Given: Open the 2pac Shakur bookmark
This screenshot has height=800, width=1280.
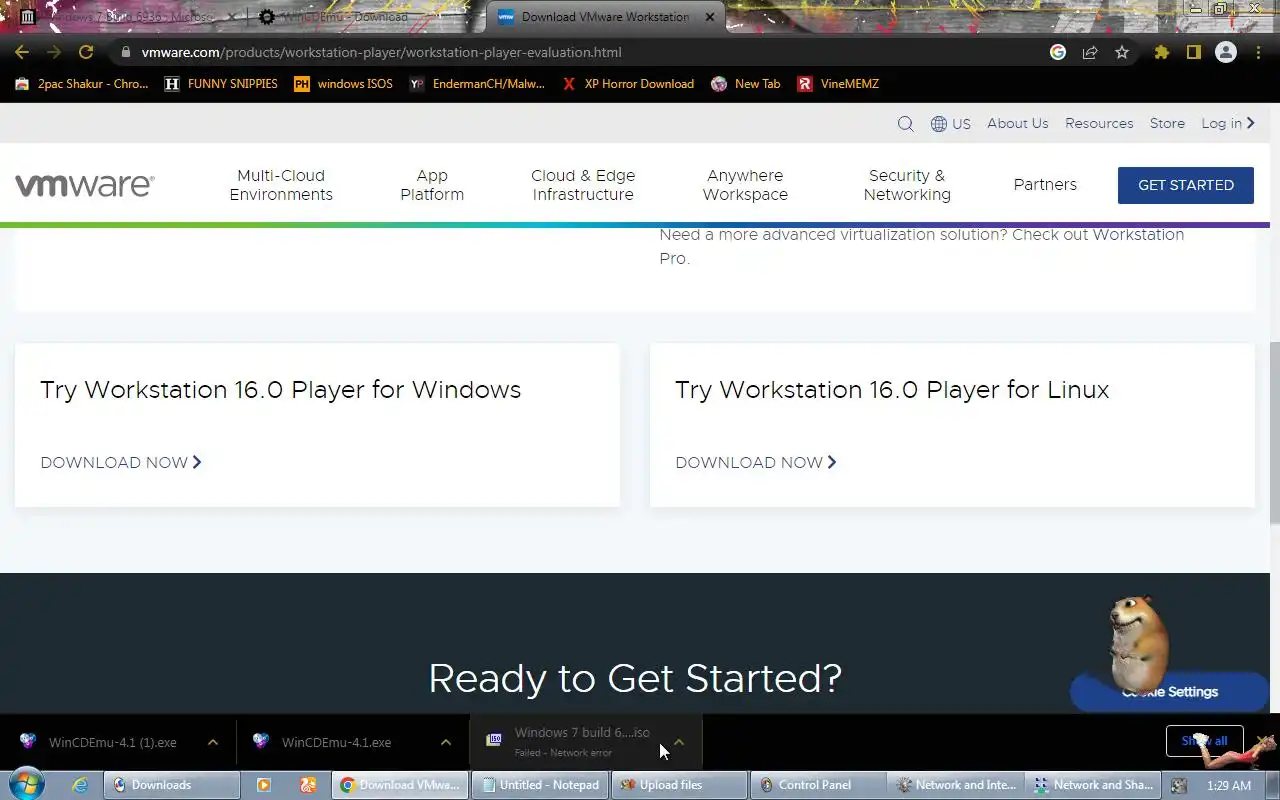Looking at the screenshot, I should click(x=82, y=84).
